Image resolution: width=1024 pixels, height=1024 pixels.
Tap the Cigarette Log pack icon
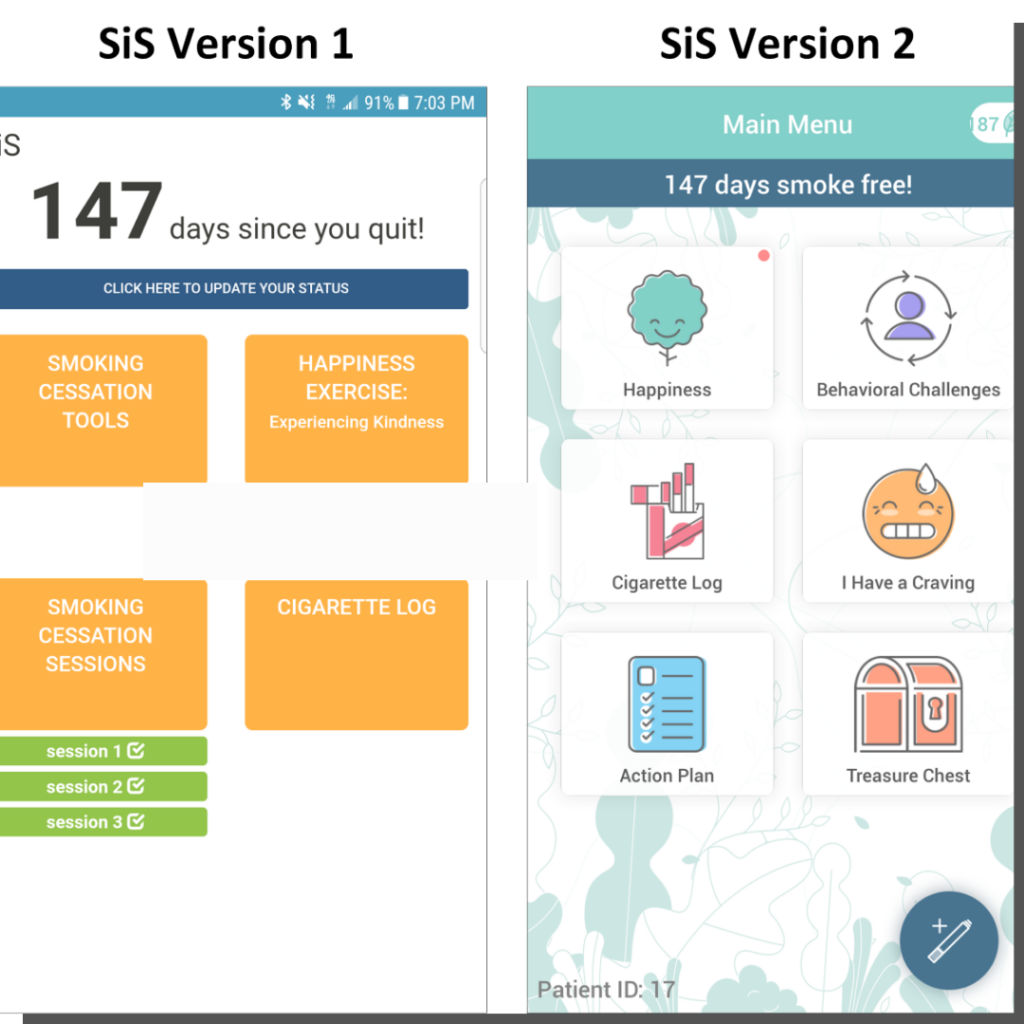pyautogui.click(x=667, y=511)
